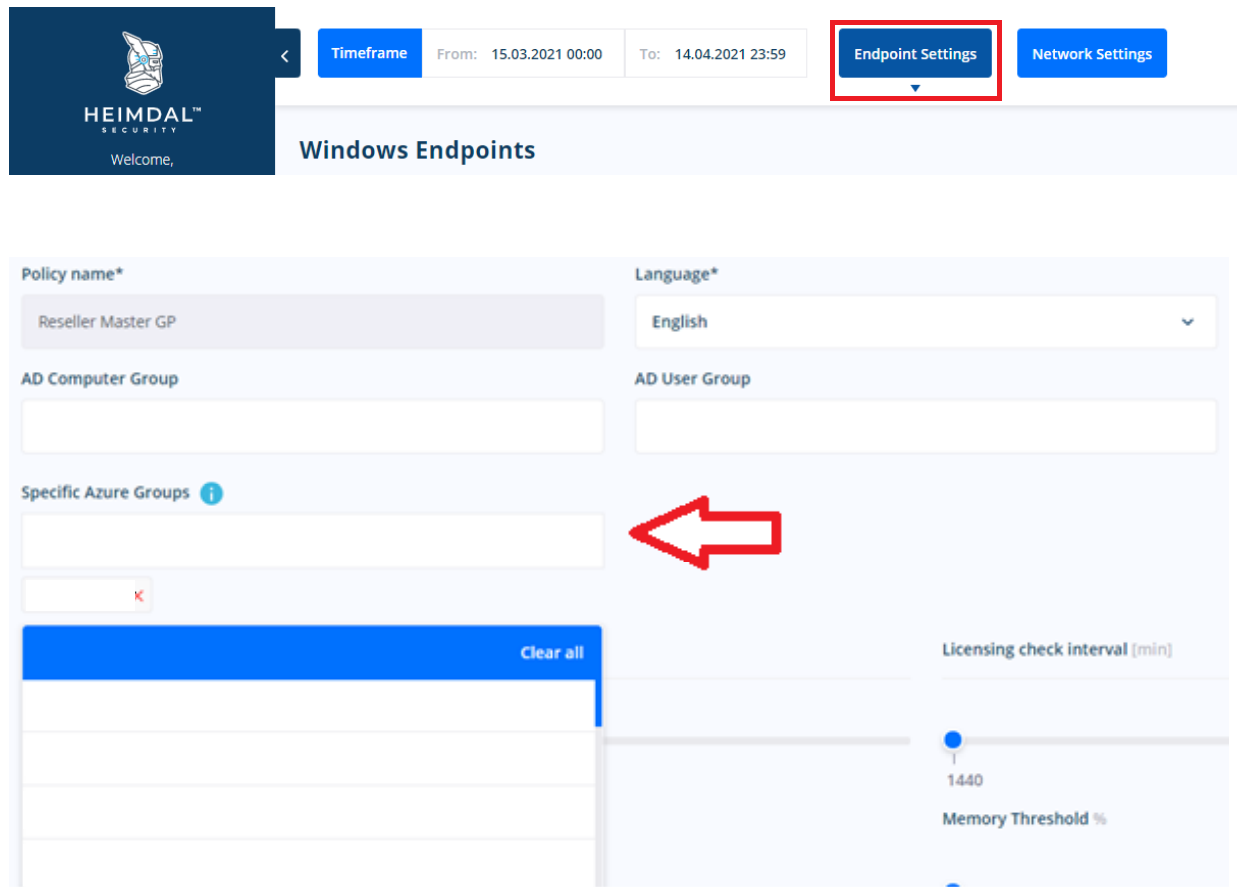Open the Language dropdown showing English
The image size is (1237, 887).
[925, 322]
